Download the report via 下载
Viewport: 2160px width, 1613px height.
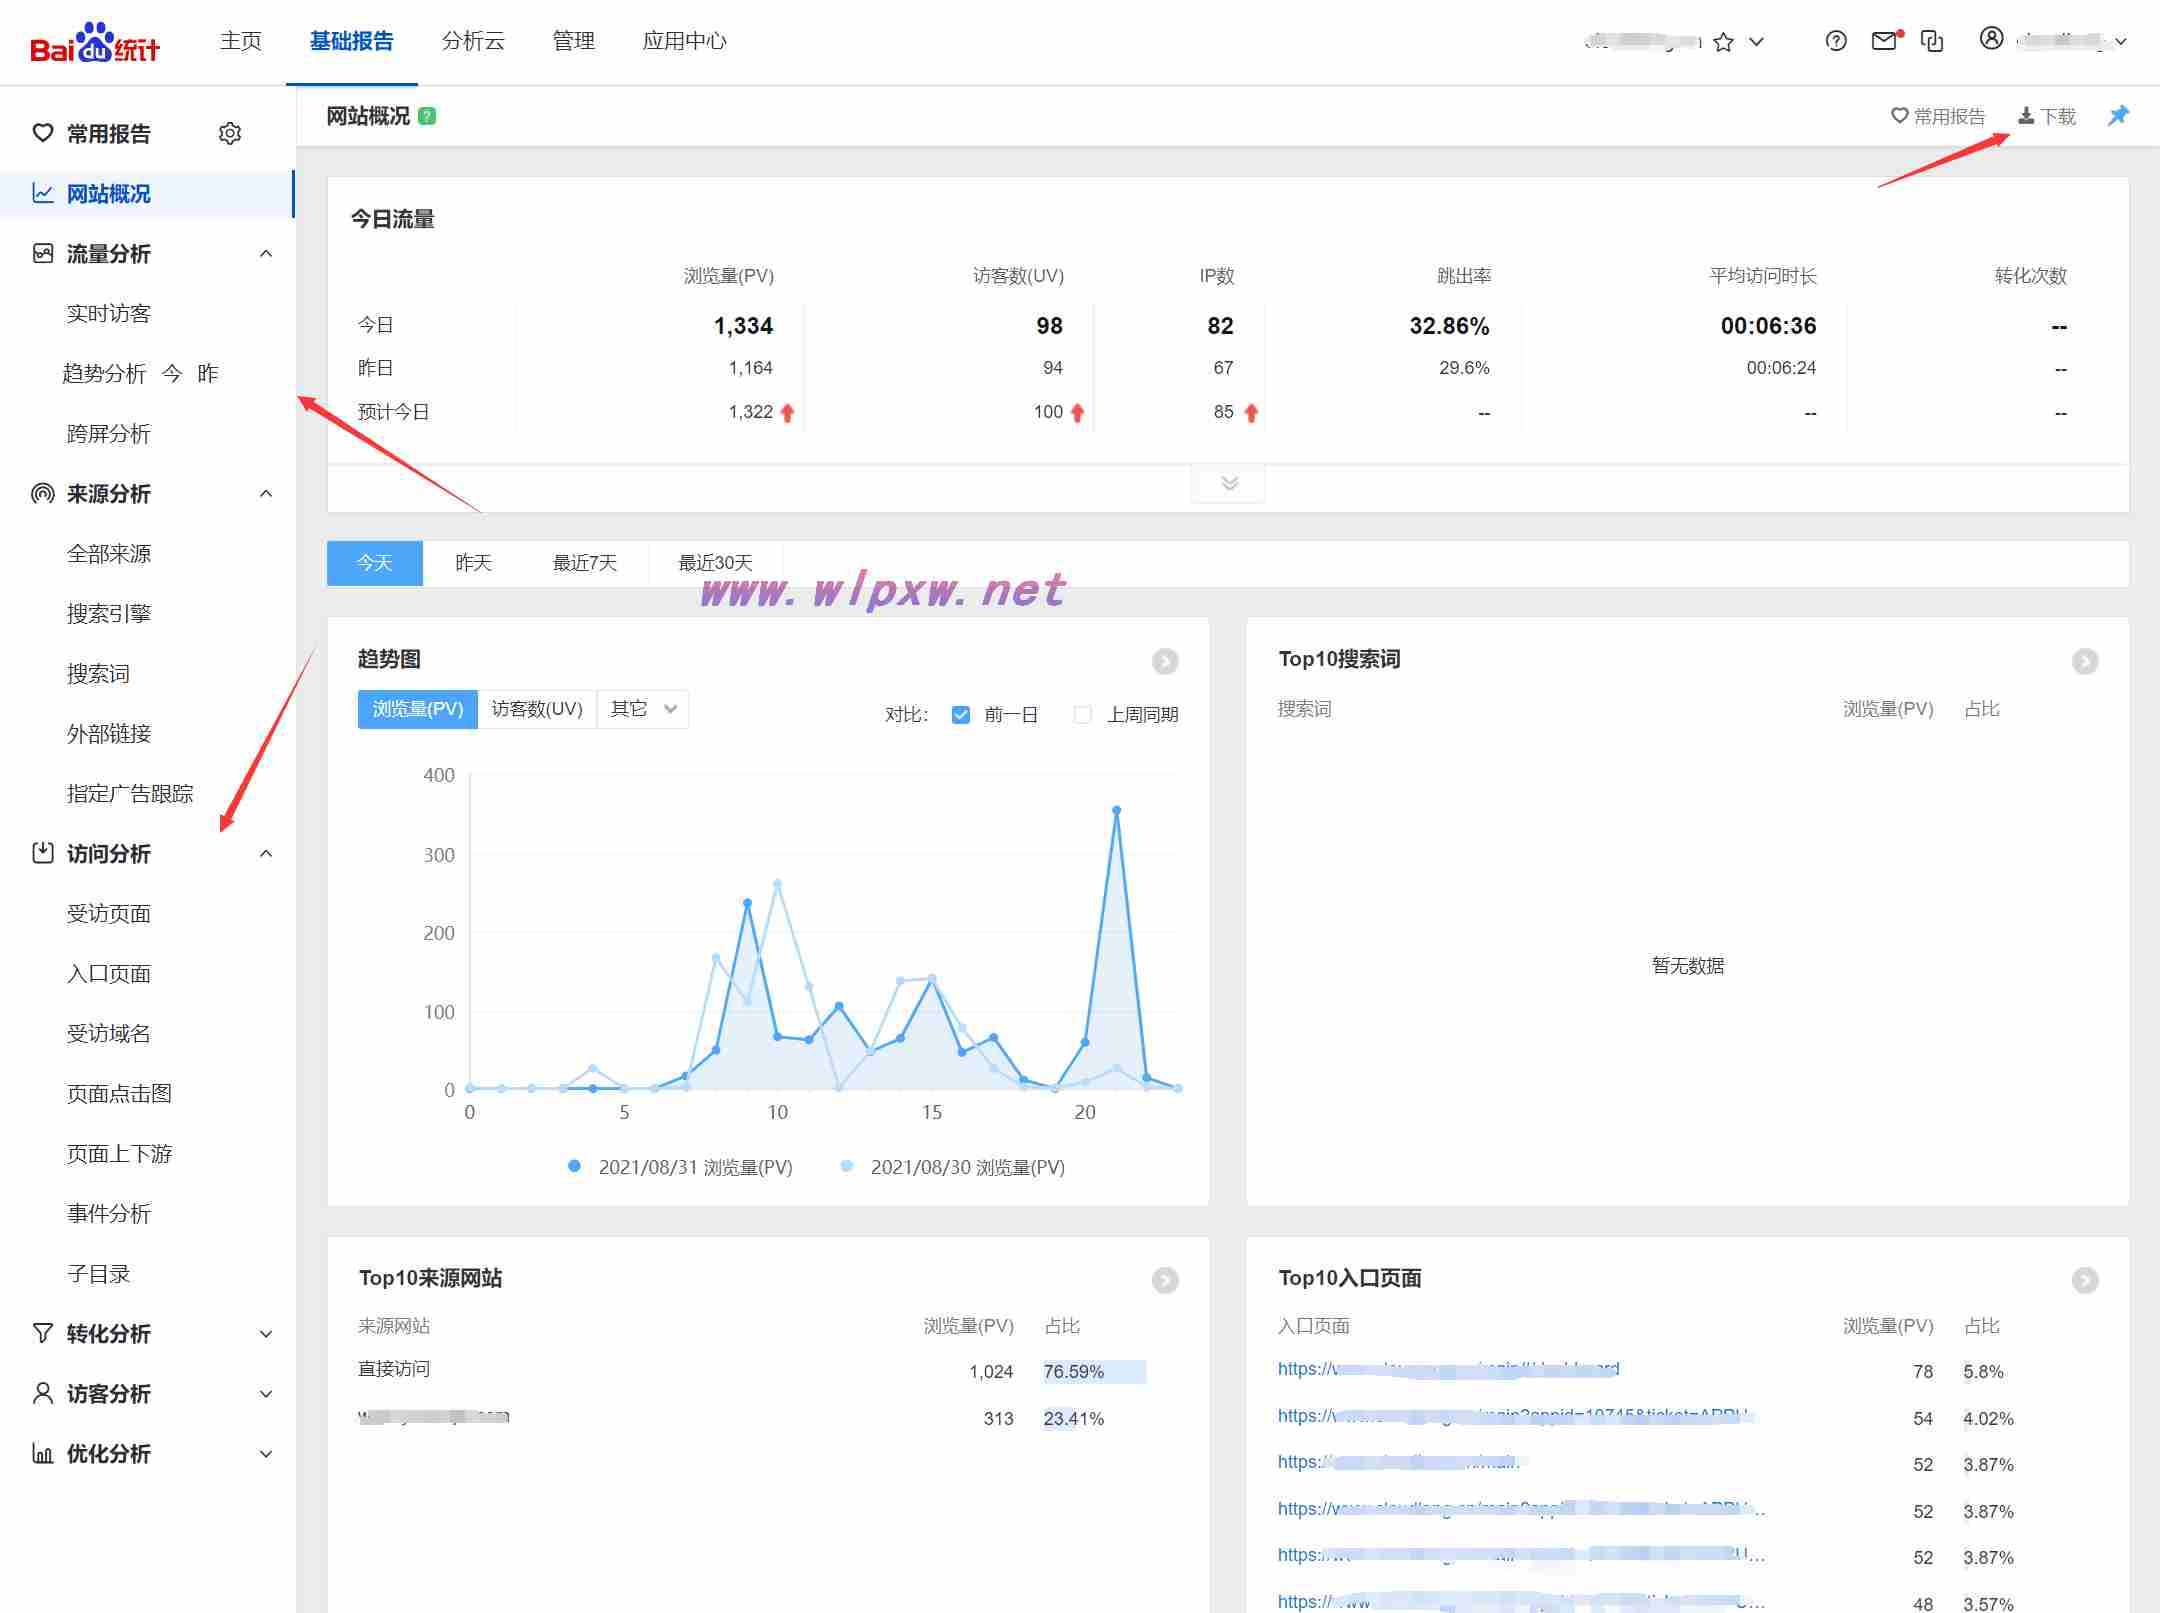pos(2046,116)
